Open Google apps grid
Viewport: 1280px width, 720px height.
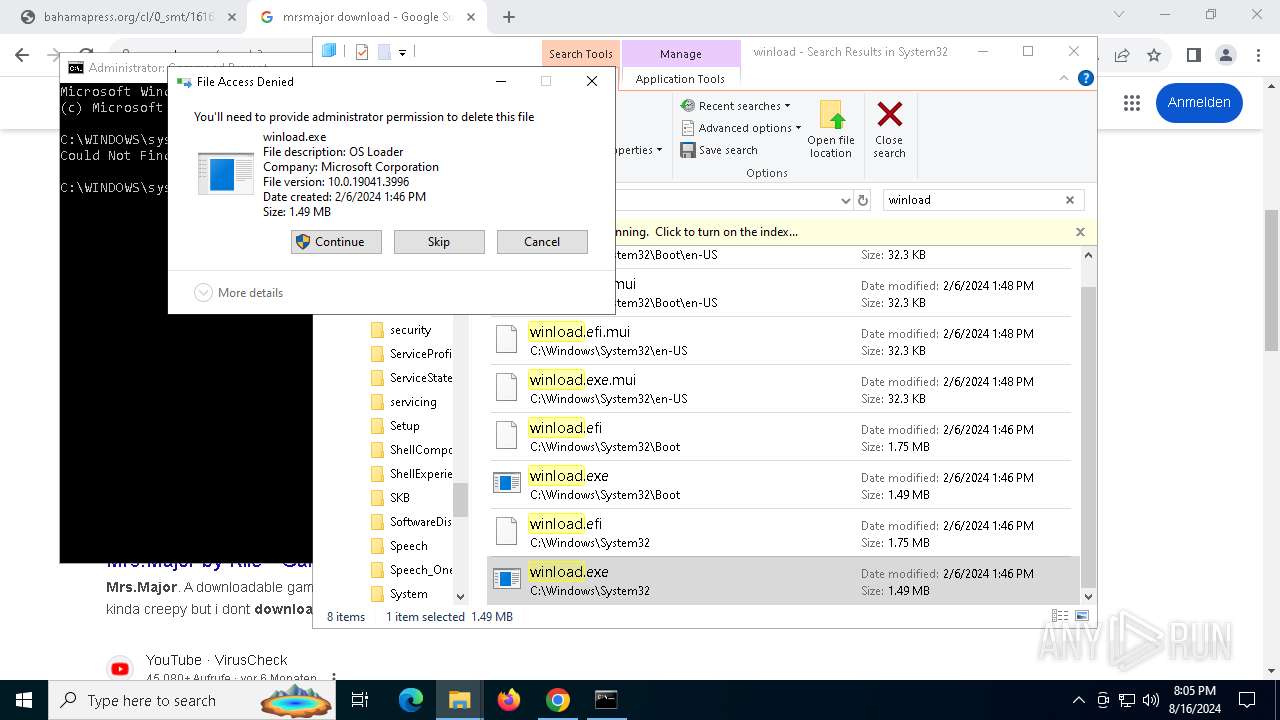(x=1131, y=102)
